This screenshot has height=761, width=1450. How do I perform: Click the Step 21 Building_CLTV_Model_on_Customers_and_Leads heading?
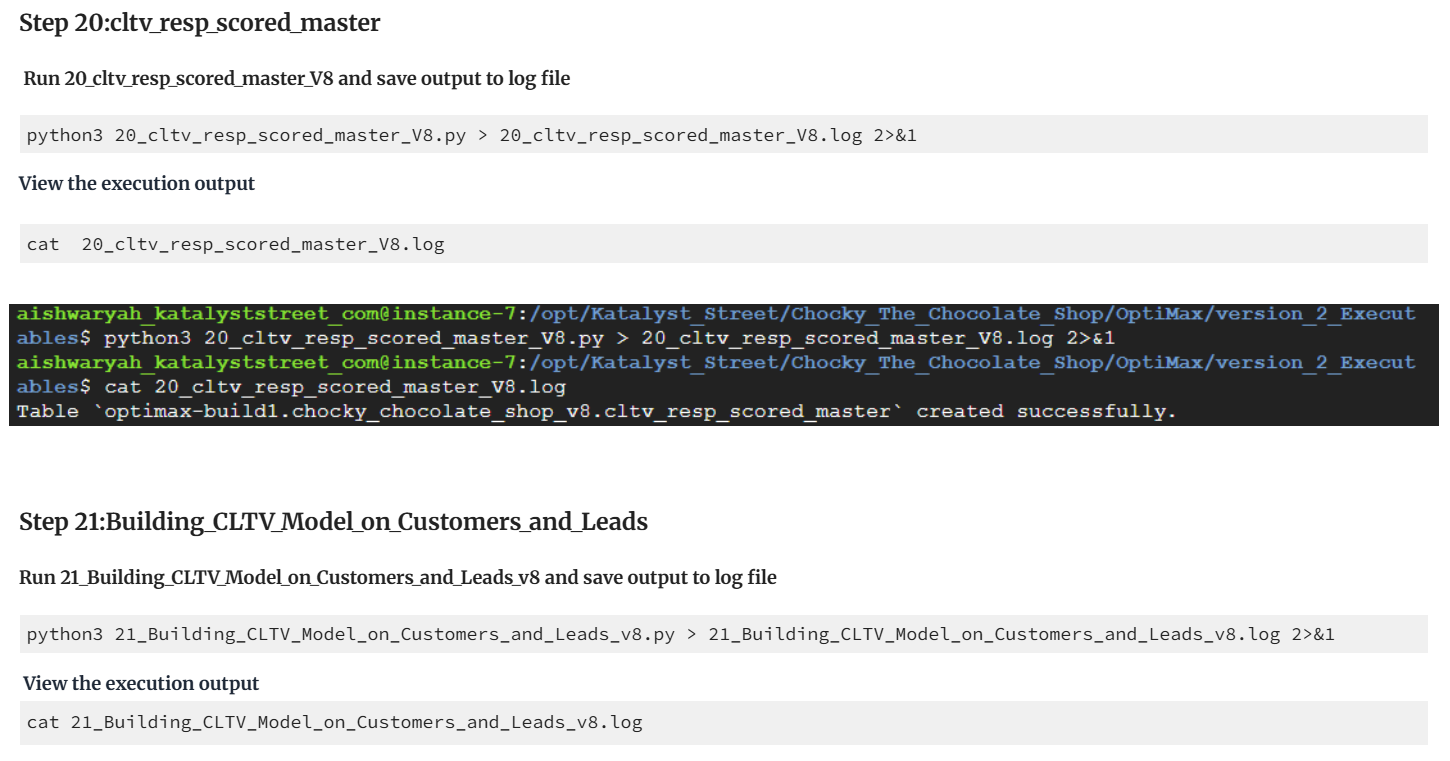point(333,522)
